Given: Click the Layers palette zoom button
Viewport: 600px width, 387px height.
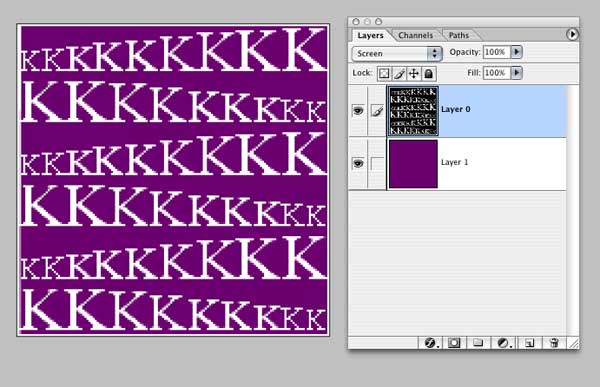Looking at the screenshot, I should tap(378, 21).
